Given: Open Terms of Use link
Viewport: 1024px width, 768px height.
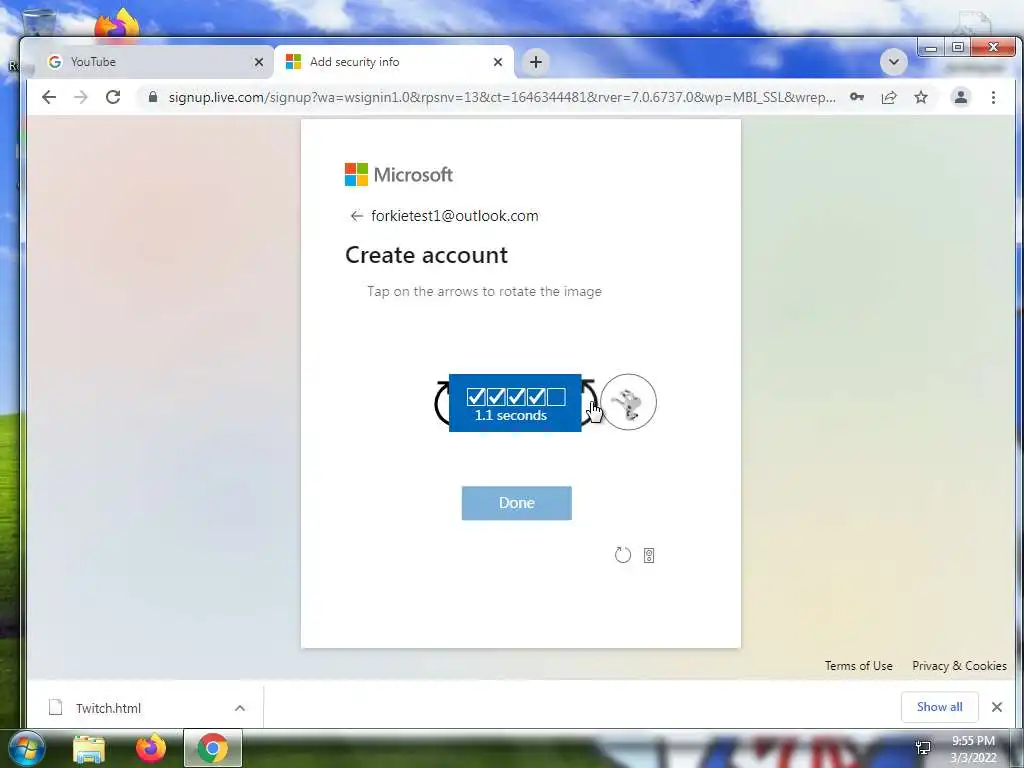Looking at the screenshot, I should [858, 665].
